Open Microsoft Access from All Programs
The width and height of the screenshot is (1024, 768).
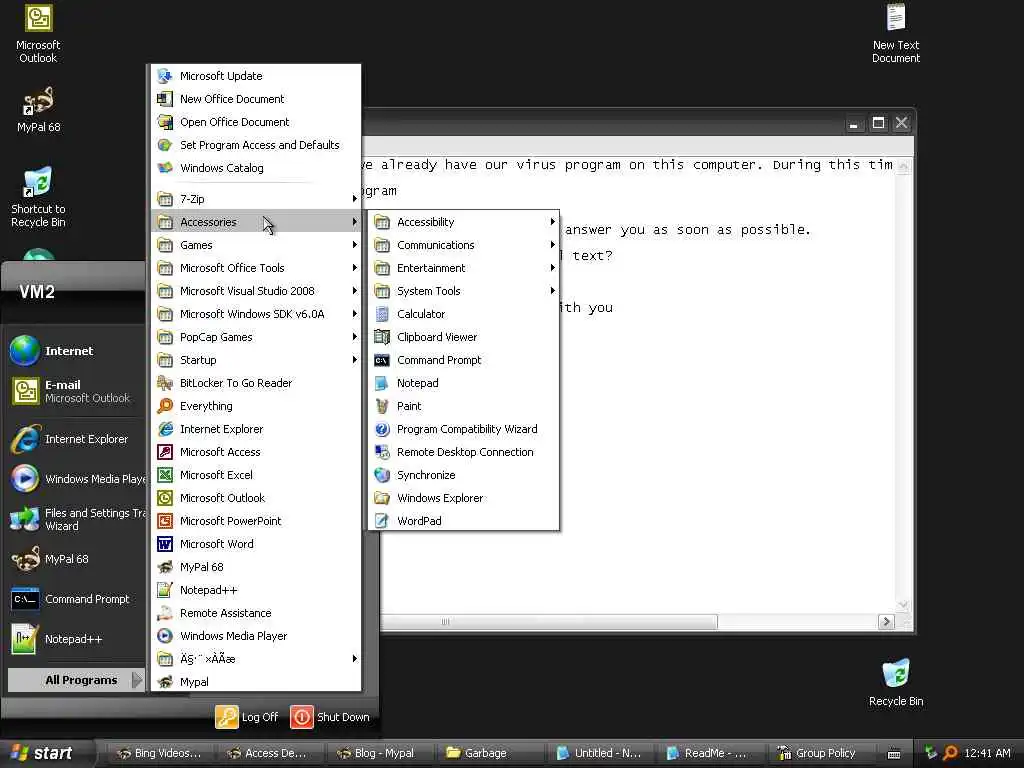click(x=255, y=452)
